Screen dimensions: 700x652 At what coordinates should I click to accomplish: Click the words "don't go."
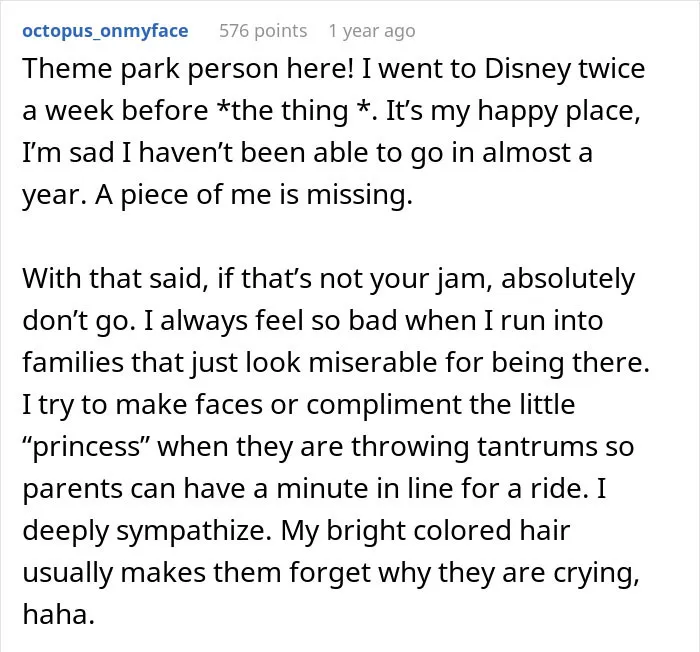(78, 321)
